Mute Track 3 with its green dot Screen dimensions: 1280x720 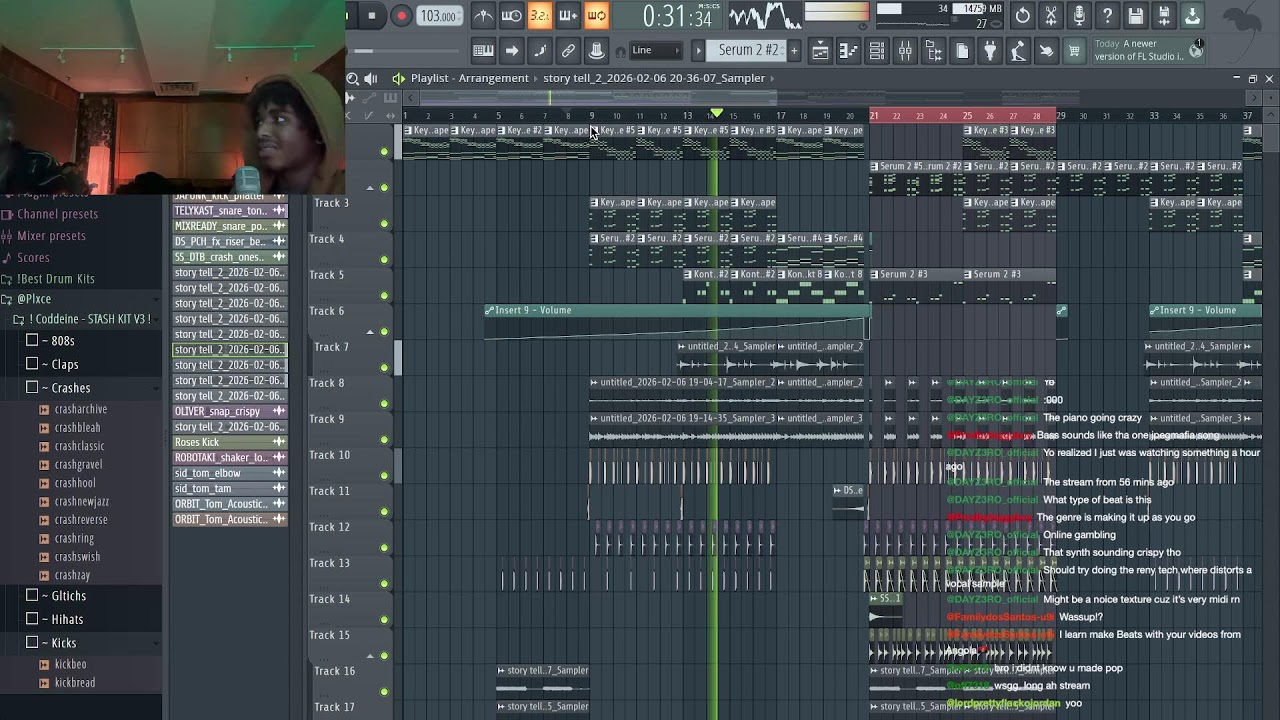pos(384,224)
